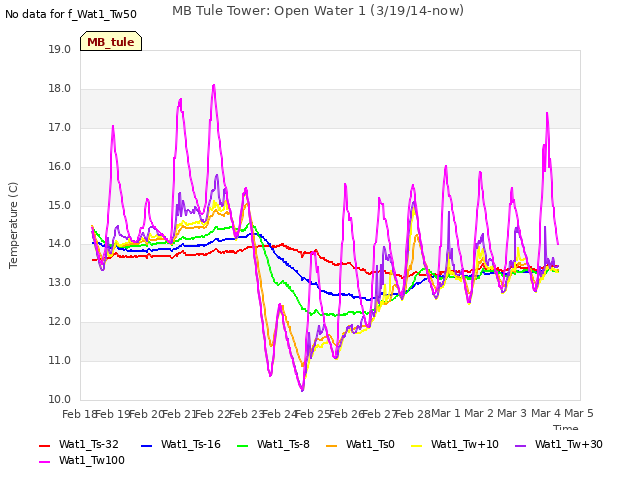This screenshot has height=480, width=640.
Task: Click the 17.0 y-axis tick label
Action: coord(60,127)
